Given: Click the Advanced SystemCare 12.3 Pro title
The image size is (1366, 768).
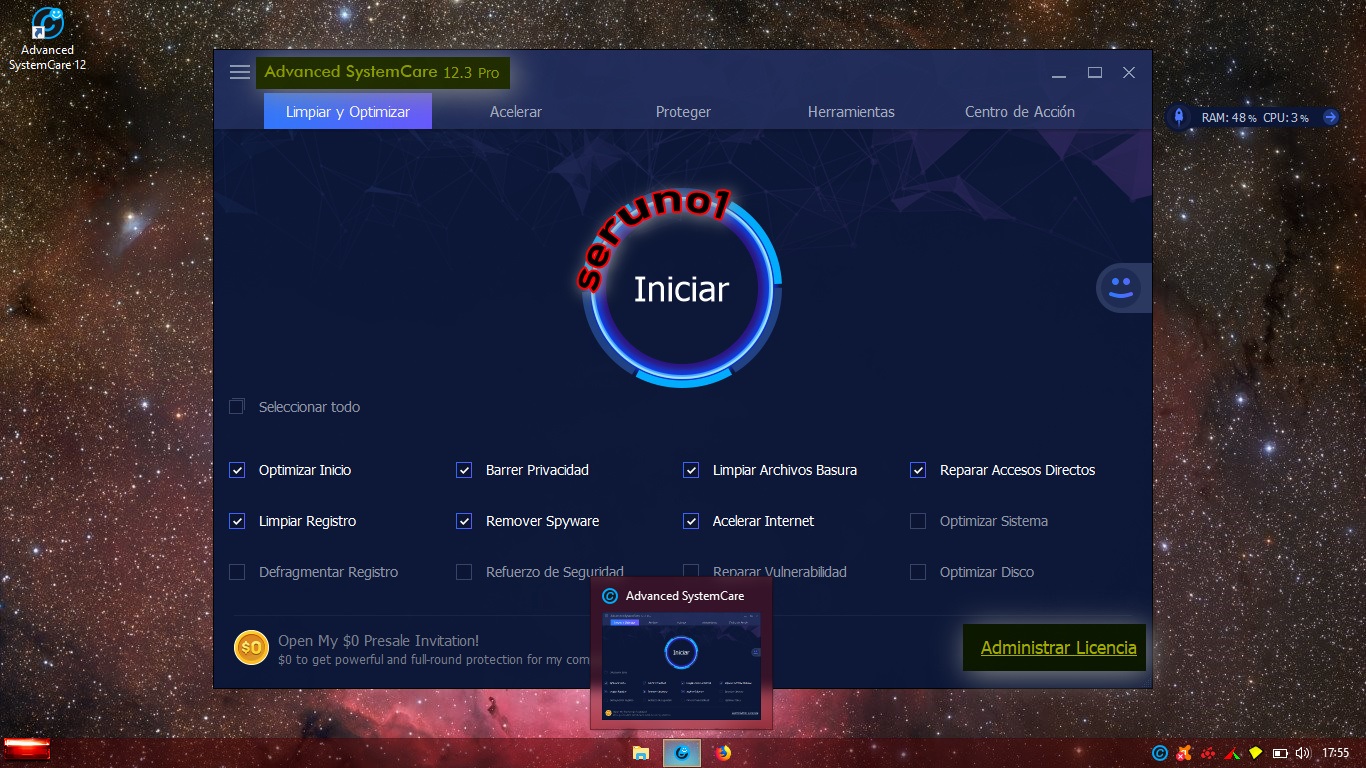Looking at the screenshot, I should (382, 72).
